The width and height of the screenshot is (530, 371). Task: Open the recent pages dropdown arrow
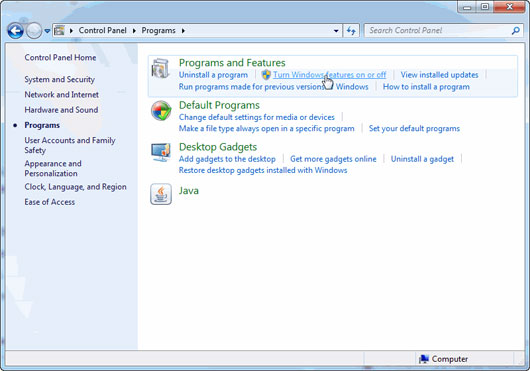47,31
